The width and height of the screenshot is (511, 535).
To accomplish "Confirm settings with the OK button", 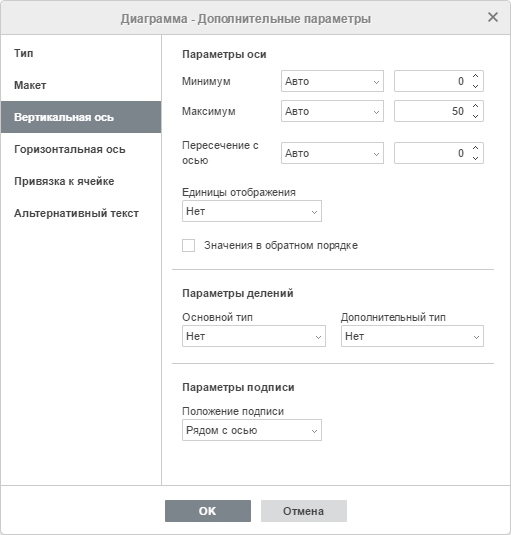I will (x=208, y=511).
